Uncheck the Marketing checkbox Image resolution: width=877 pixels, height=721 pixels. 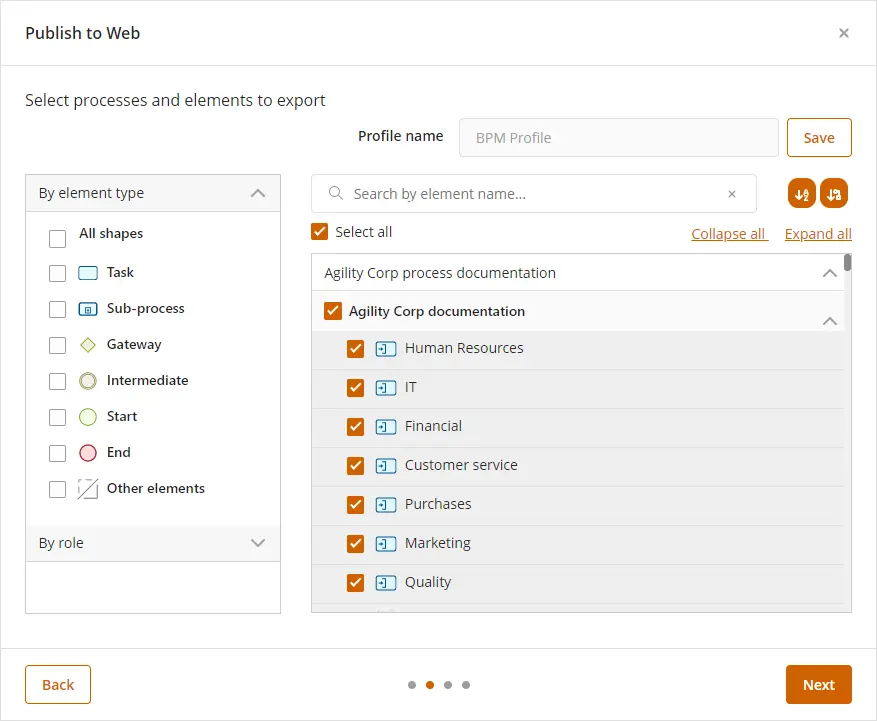coord(355,544)
